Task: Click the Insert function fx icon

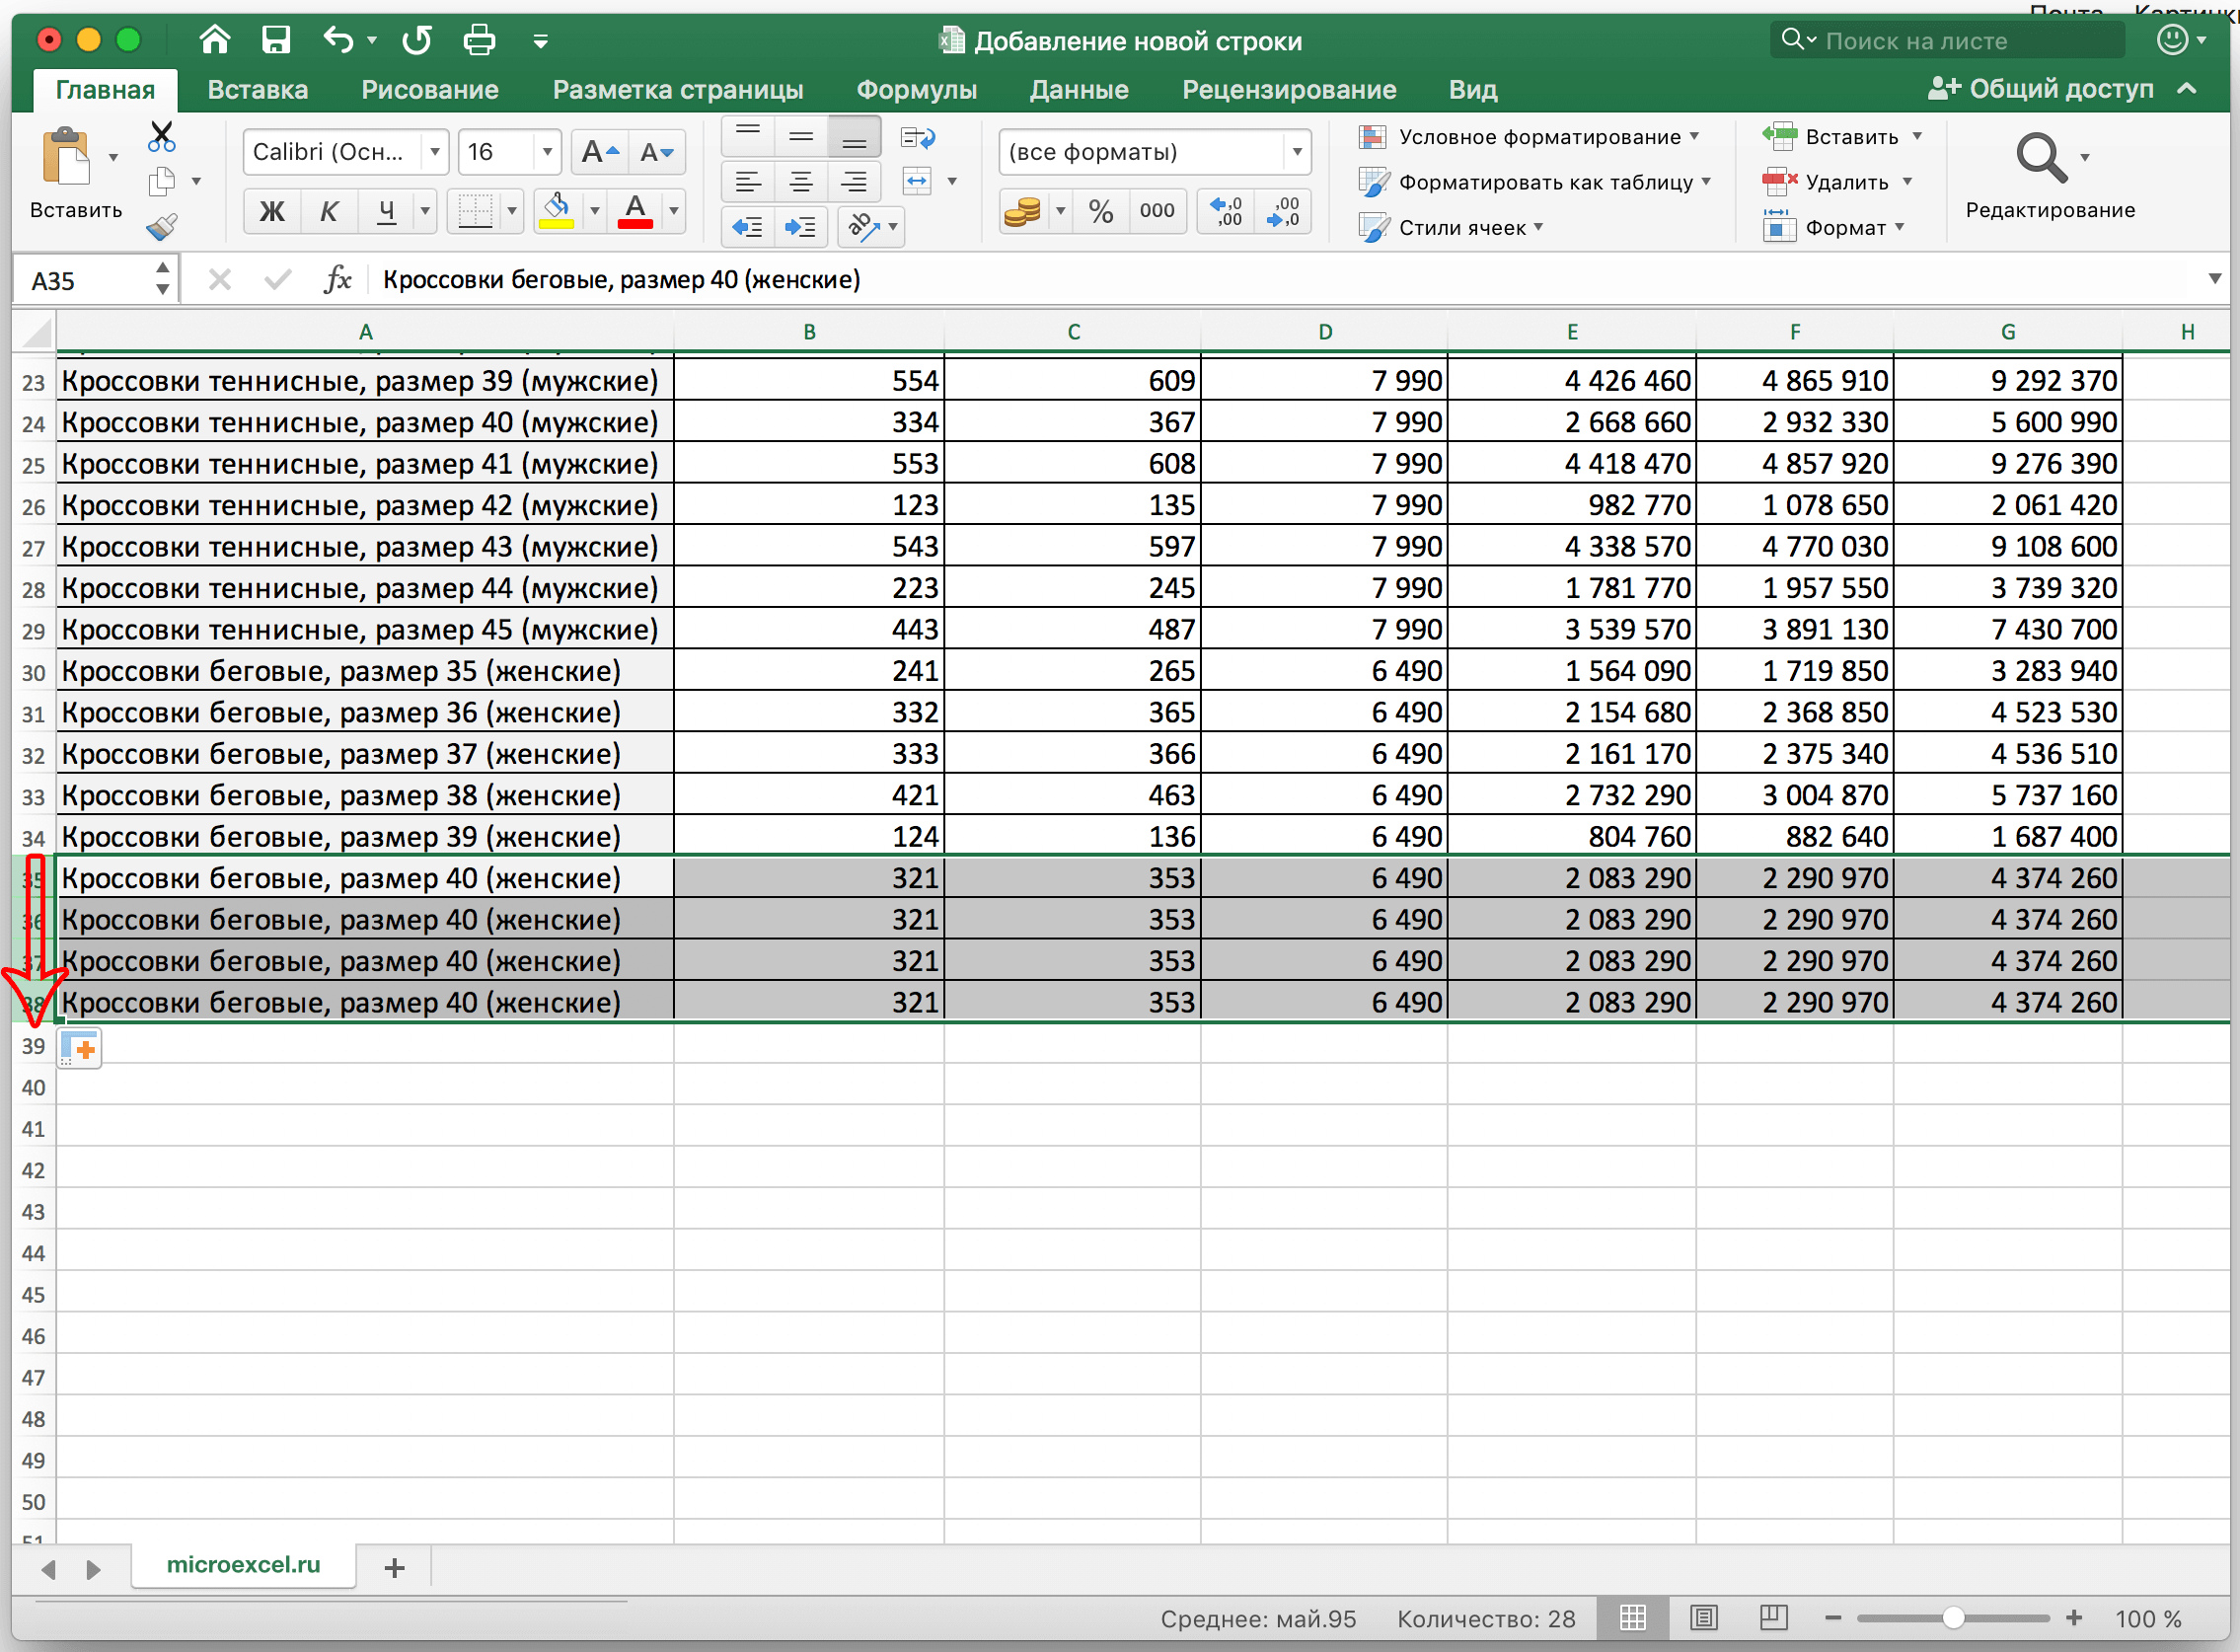Action: pyautogui.click(x=338, y=280)
